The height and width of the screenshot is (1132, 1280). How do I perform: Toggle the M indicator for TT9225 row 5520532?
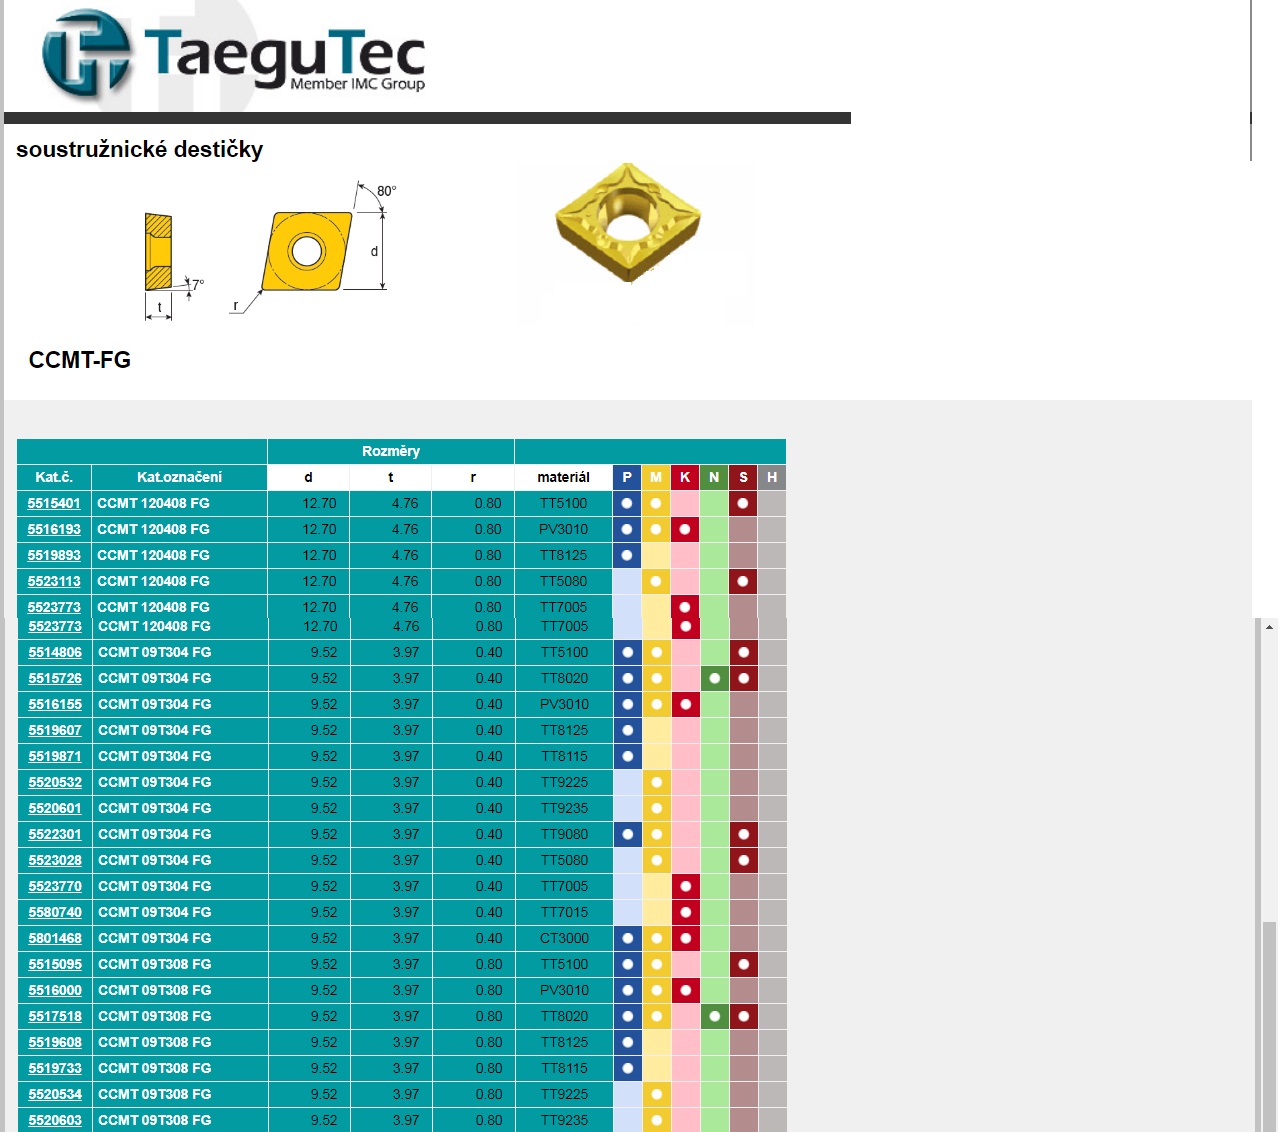pyautogui.click(x=656, y=782)
